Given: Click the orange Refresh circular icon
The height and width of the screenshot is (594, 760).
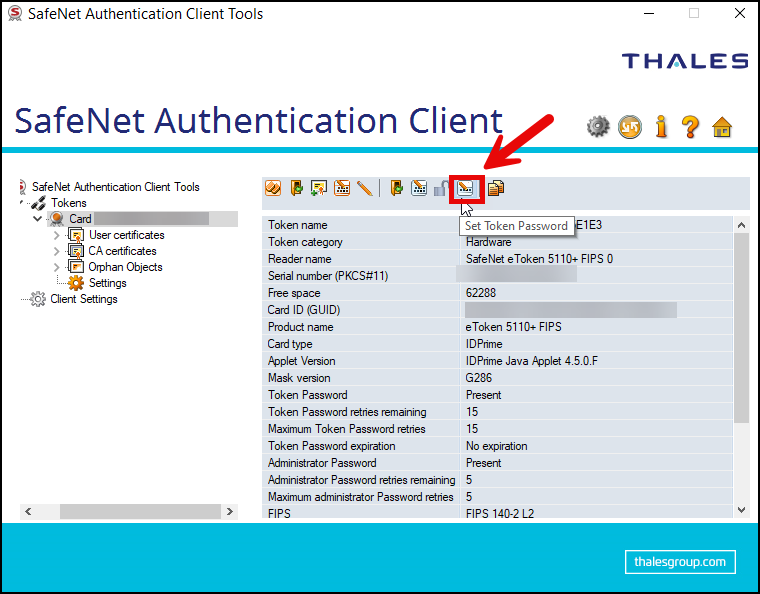Looking at the screenshot, I should [x=629, y=126].
